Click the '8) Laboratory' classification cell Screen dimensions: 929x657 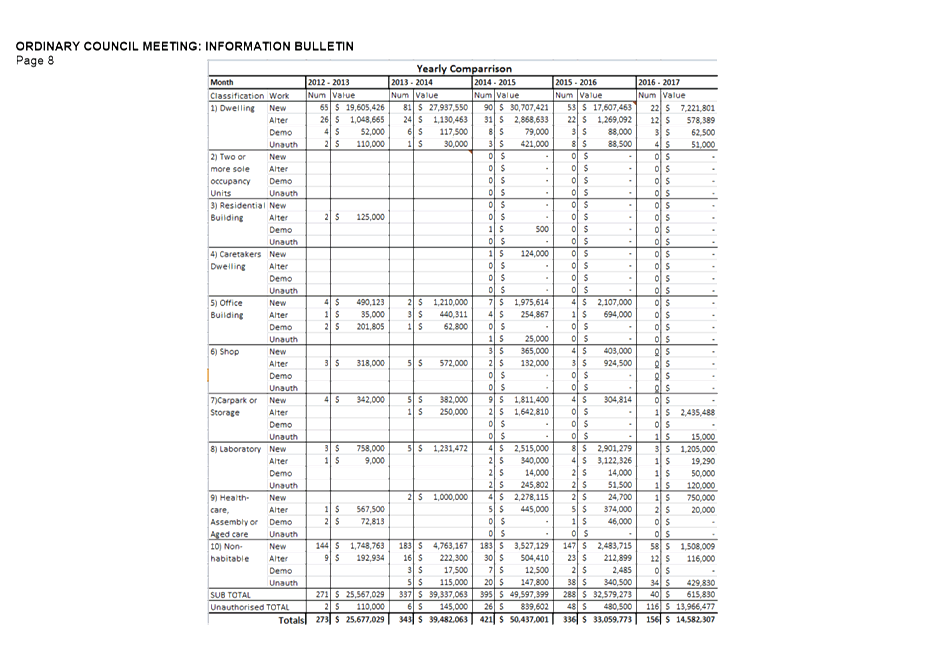[235, 449]
